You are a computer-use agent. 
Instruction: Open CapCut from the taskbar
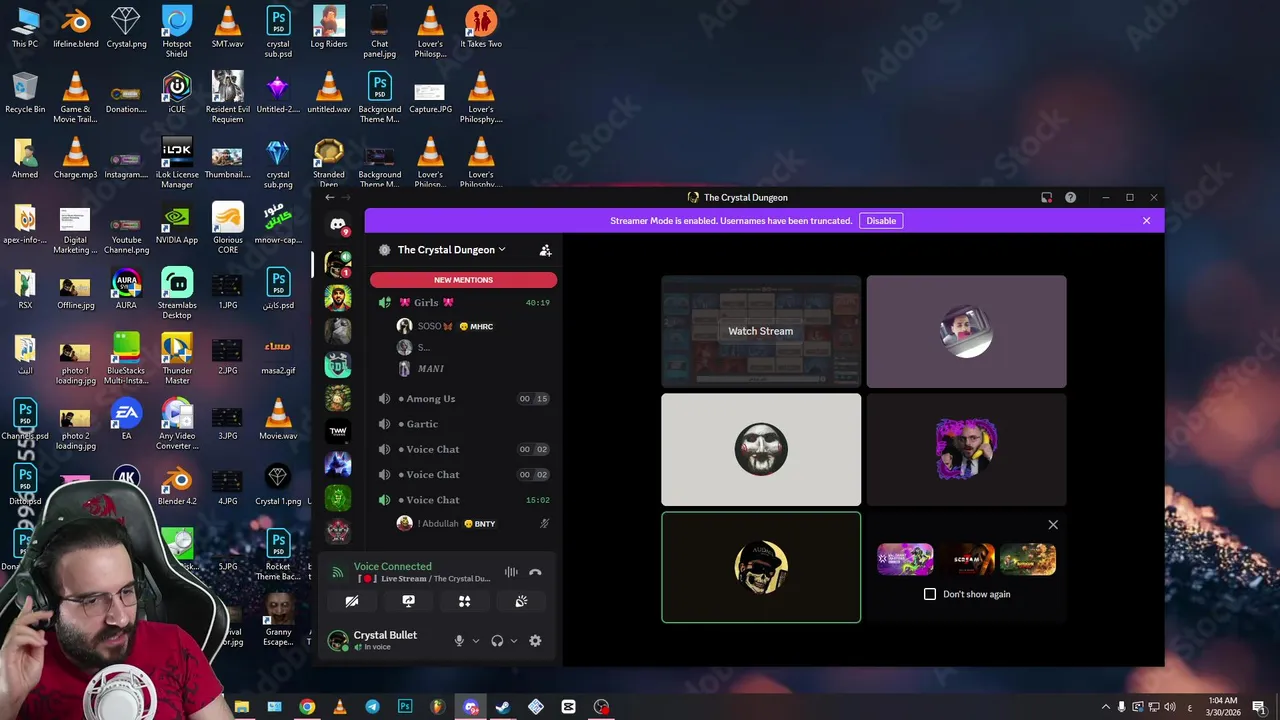click(568, 707)
